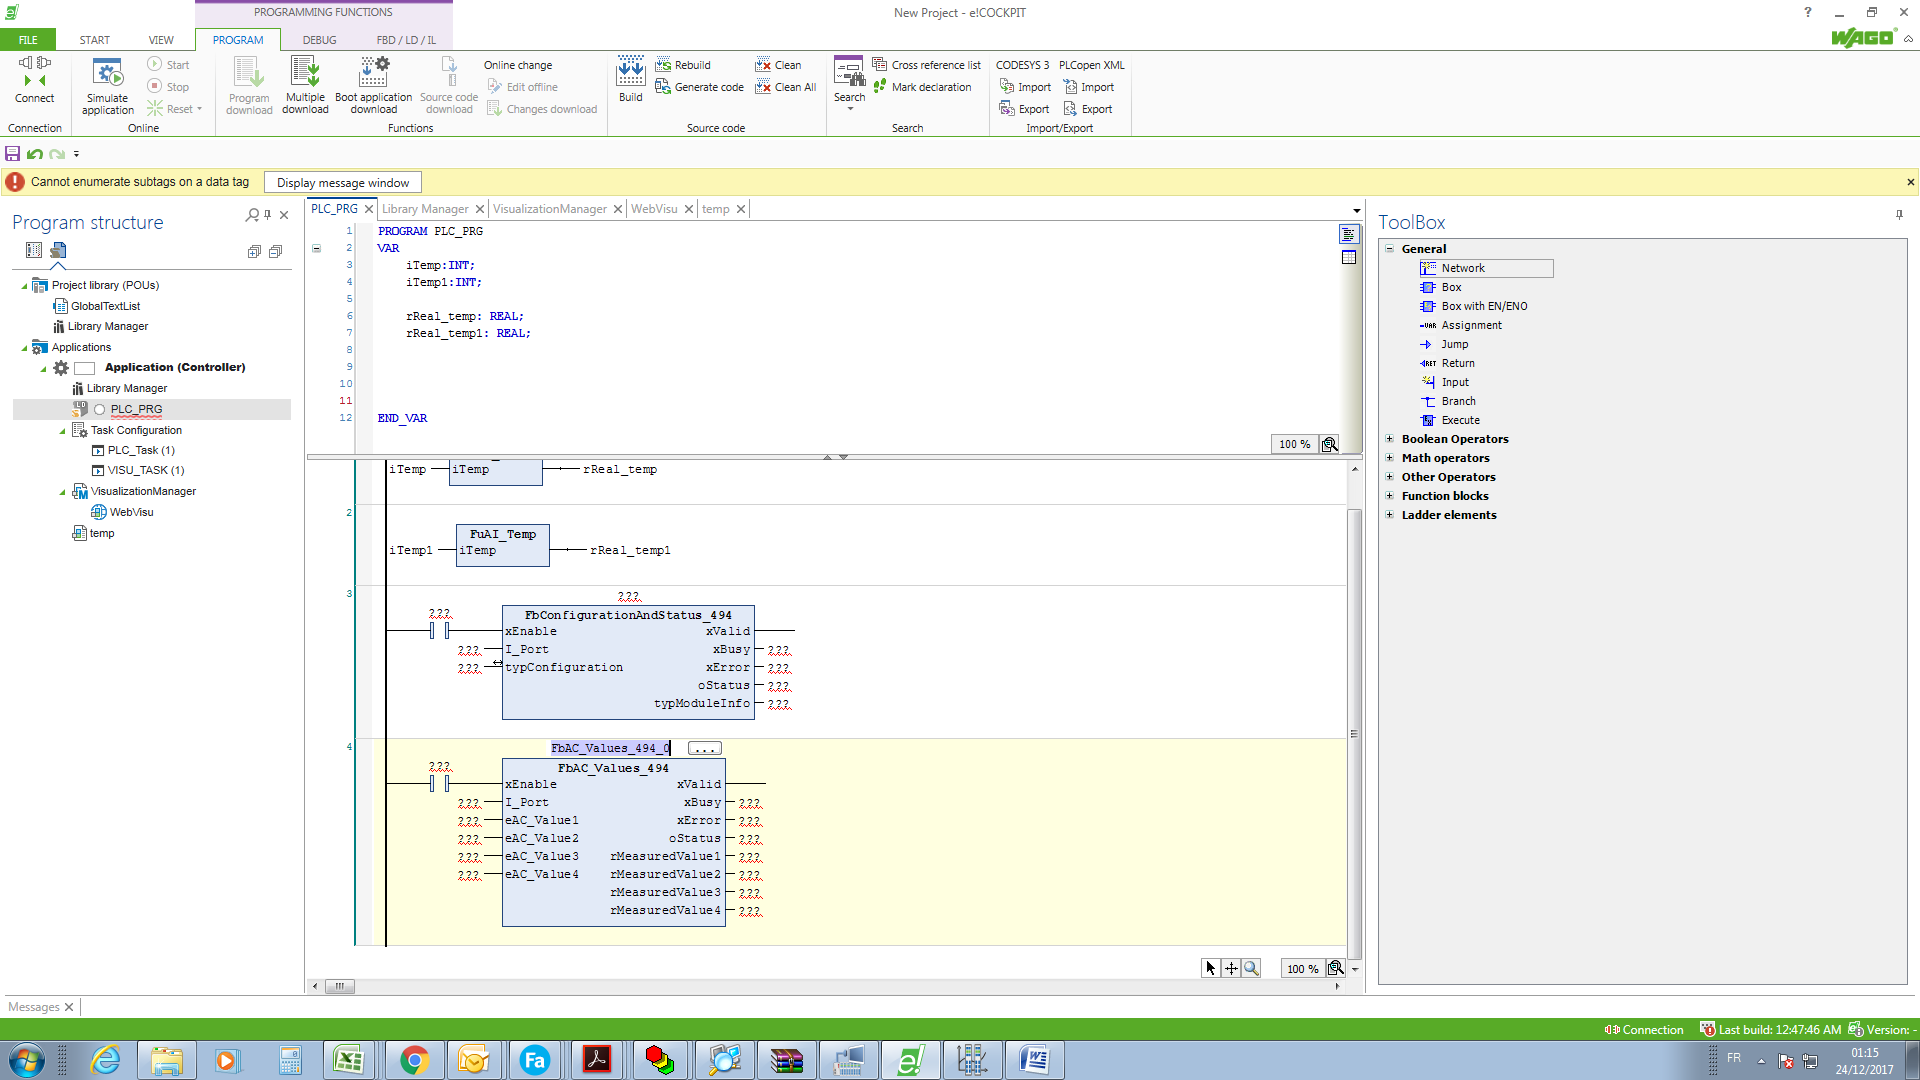This screenshot has width=1920, height=1080.
Task: Click Simulate application icon
Action: click(x=107, y=74)
